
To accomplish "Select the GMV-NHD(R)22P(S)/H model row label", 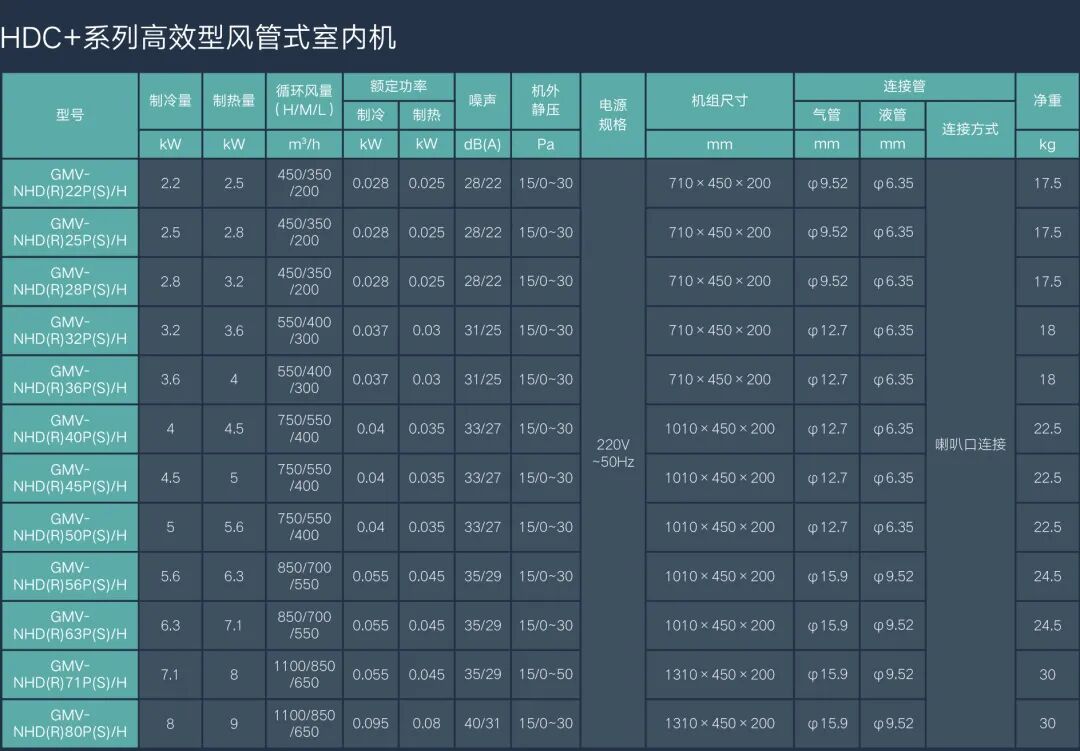I will [69, 183].
